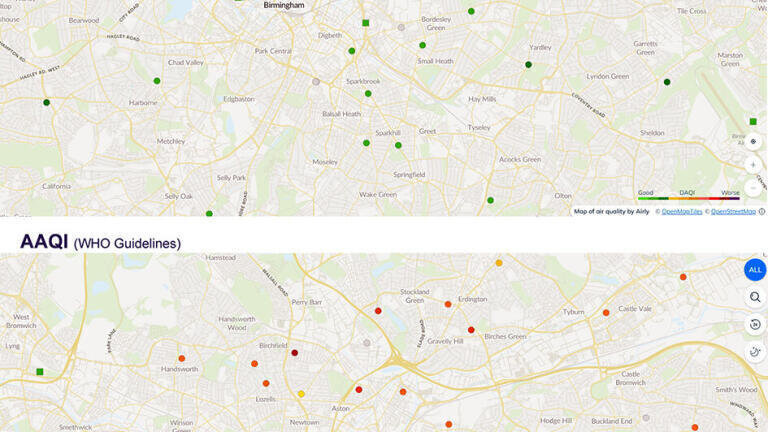Click the green sensor above Moseley, left of Sparkhill
This screenshot has height=432, width=768.
pos(366,143)
